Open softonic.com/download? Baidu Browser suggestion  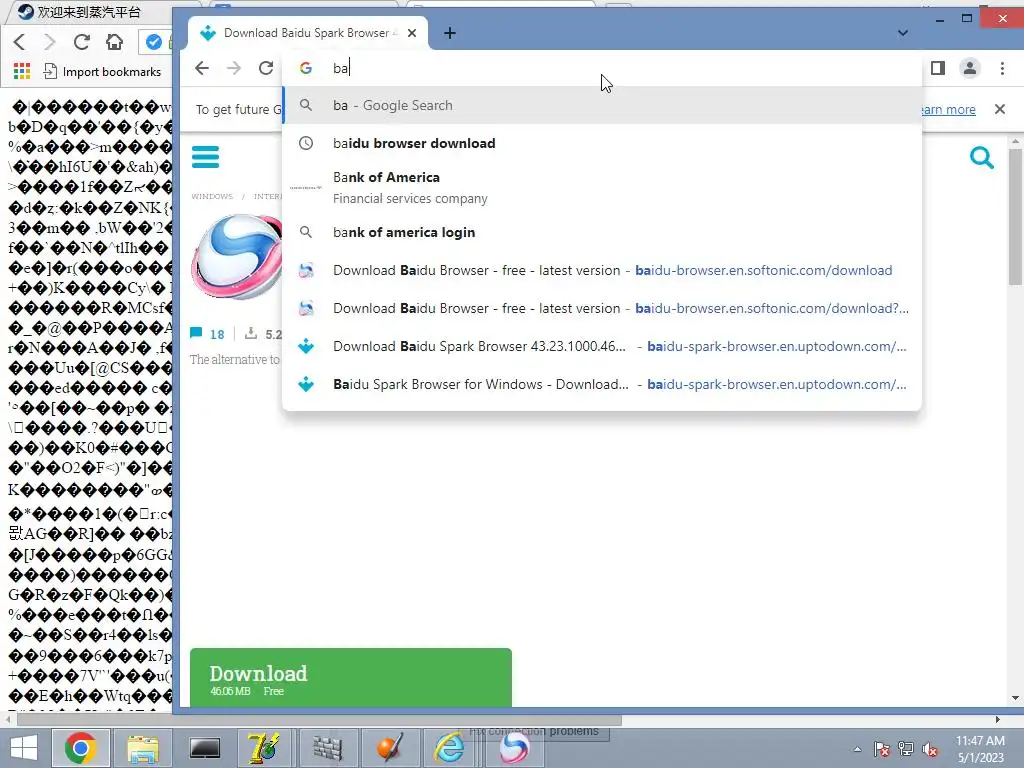[x=602, y=308]
